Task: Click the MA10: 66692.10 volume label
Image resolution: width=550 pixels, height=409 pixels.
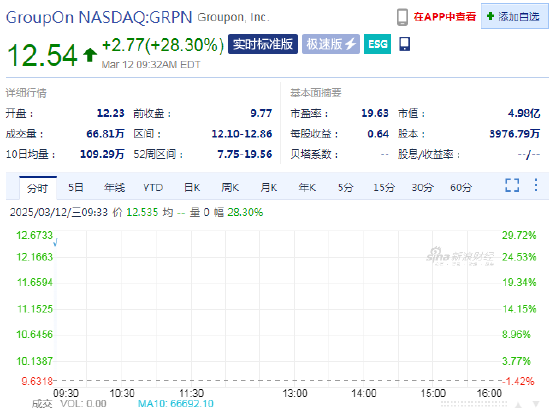Action: (x=176, y=404)
